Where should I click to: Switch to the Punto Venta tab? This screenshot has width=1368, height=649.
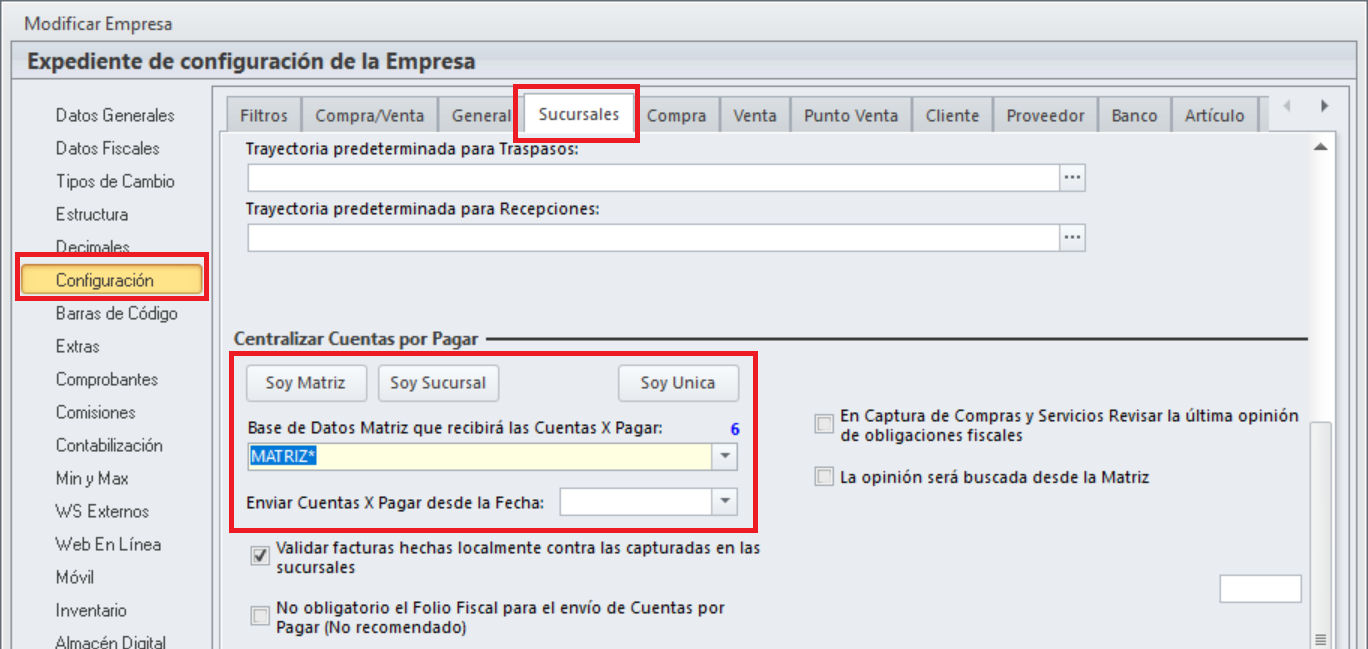[x=850, y=115]
